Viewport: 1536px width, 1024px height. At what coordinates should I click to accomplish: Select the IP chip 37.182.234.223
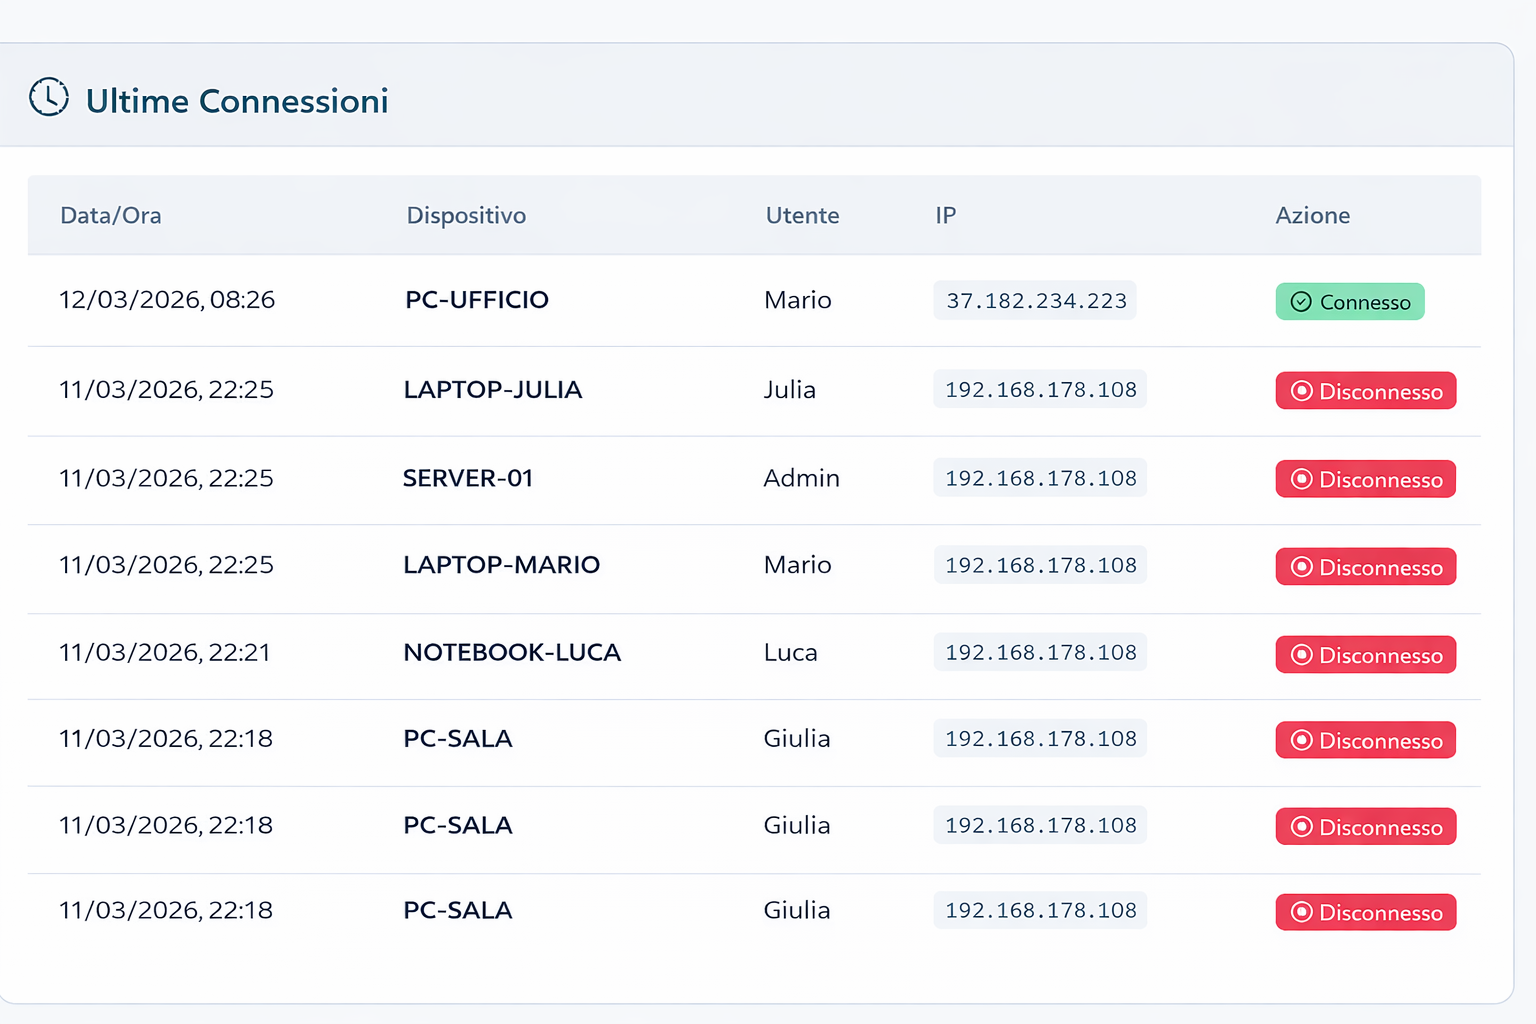[1034, 300]
